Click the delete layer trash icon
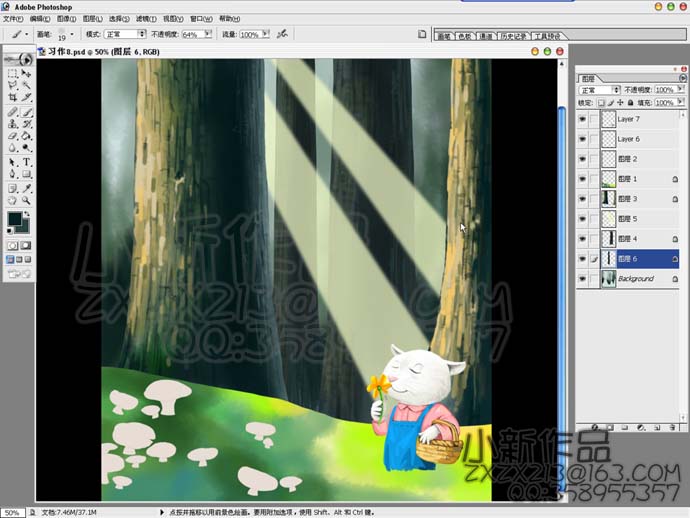The image size is (690, 518). 672,427
